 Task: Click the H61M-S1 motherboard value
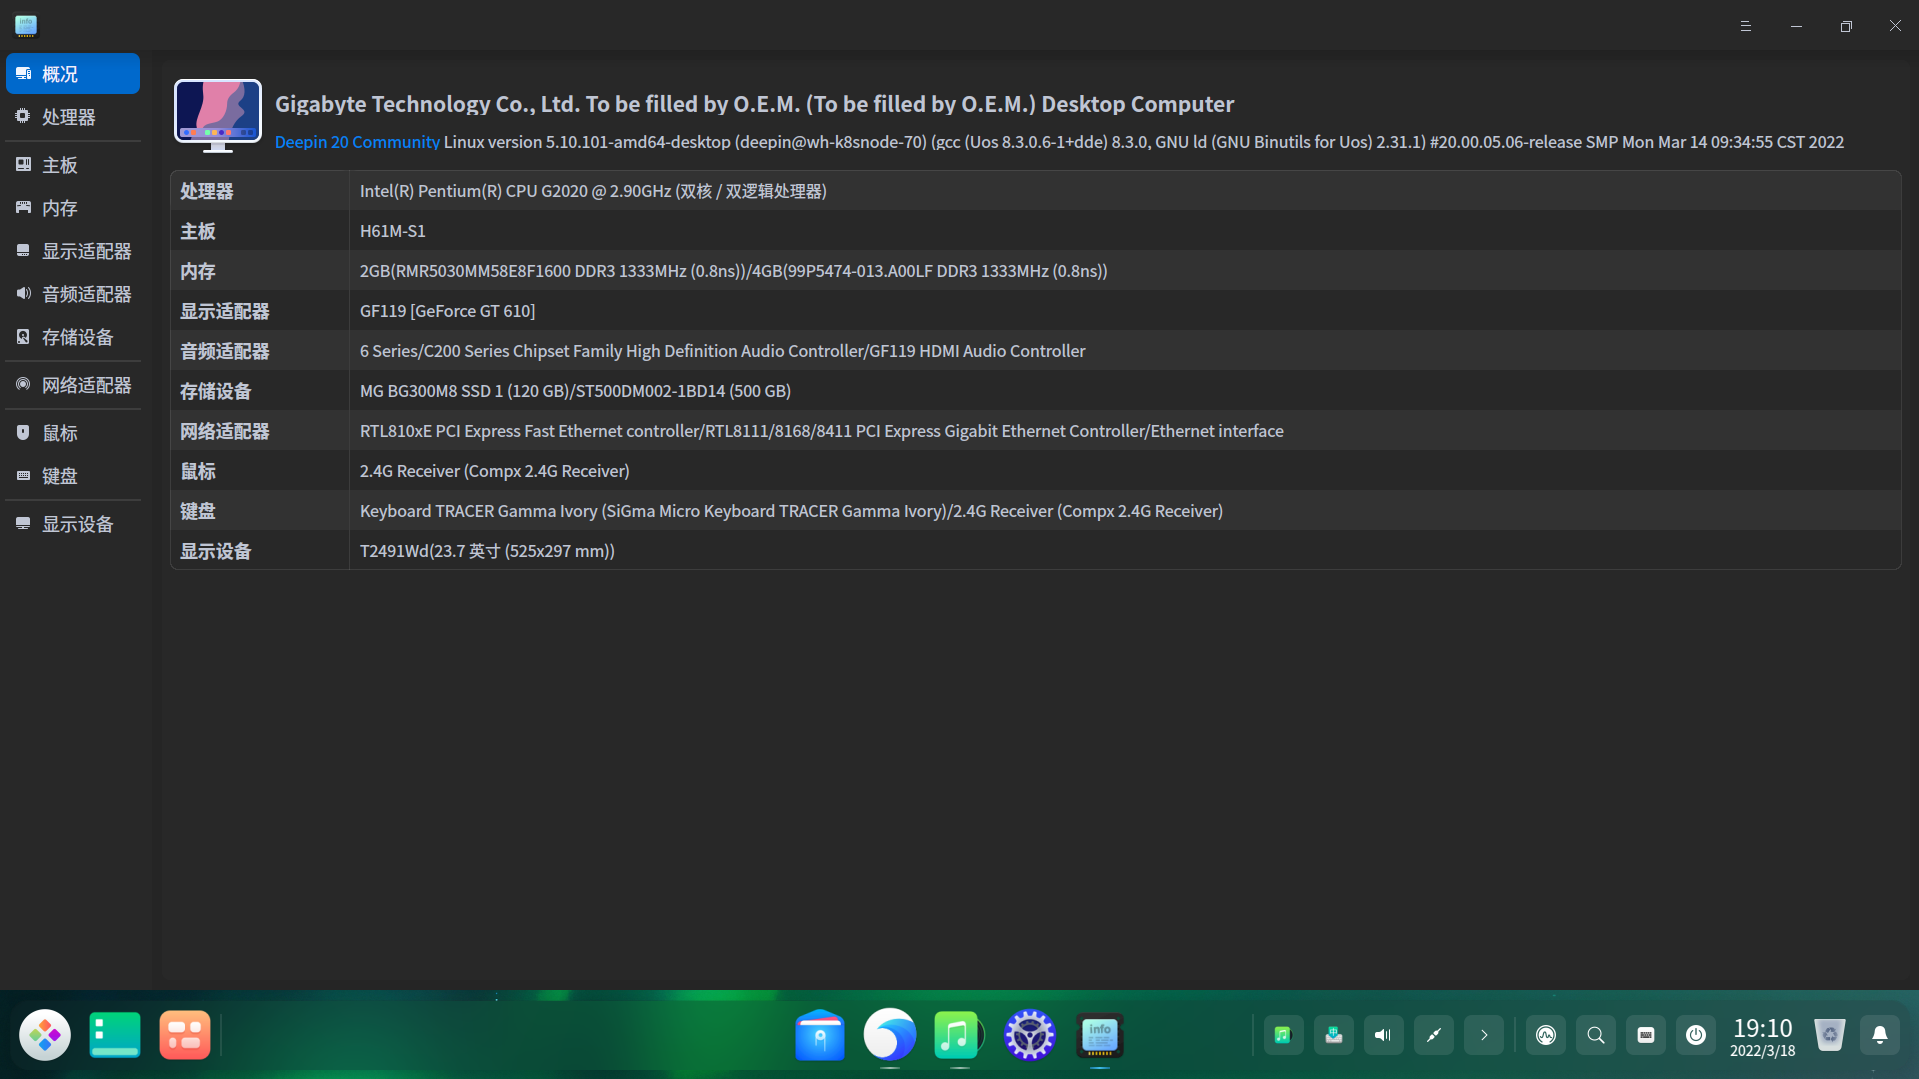(x=393, y=231)
